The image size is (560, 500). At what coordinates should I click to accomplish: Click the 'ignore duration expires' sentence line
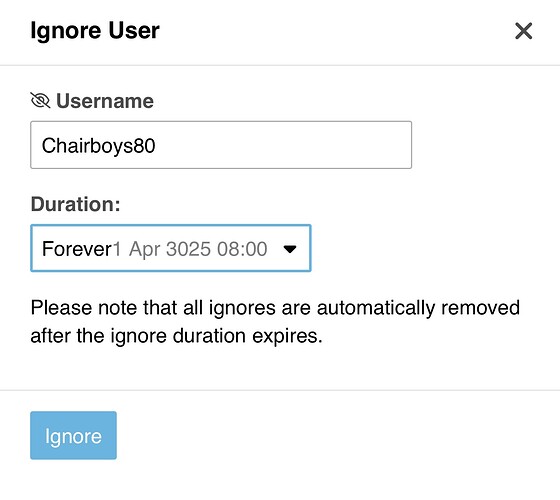(176, 336)
